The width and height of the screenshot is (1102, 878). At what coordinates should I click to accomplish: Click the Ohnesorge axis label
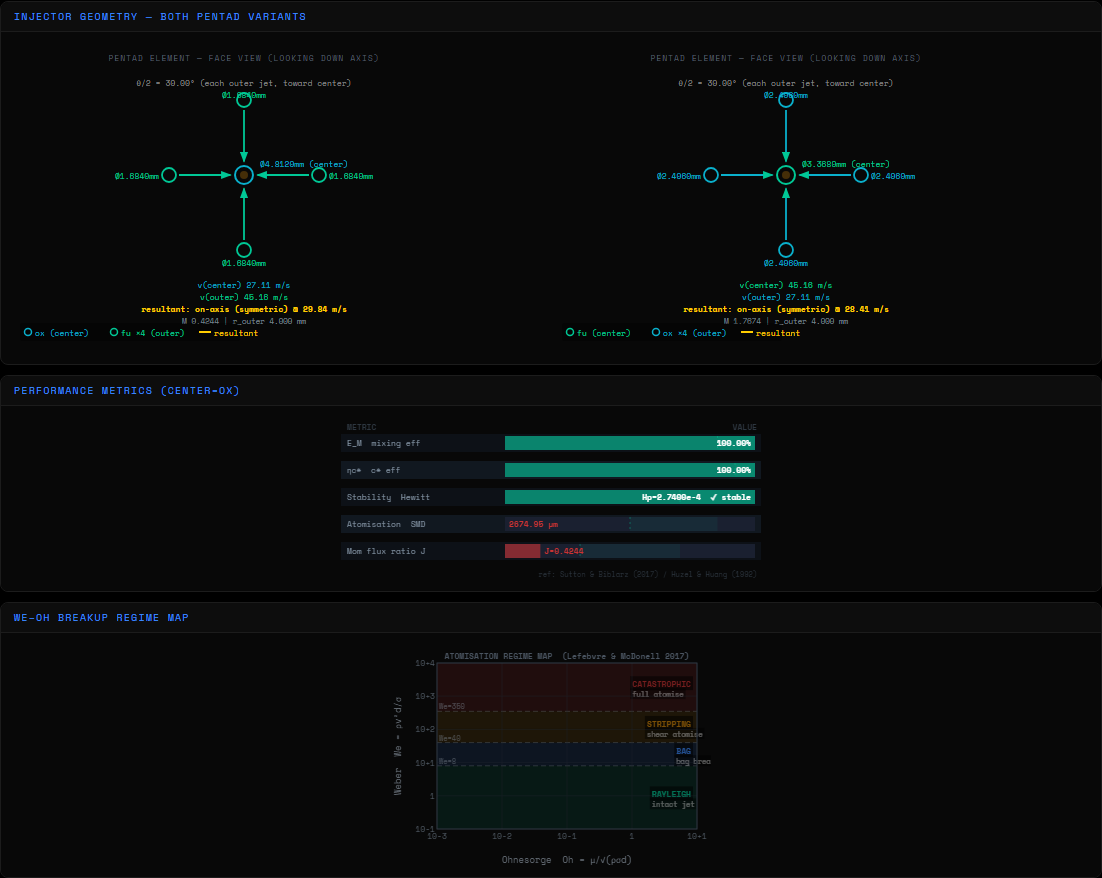pyautogui.click(x=566, y=860)
